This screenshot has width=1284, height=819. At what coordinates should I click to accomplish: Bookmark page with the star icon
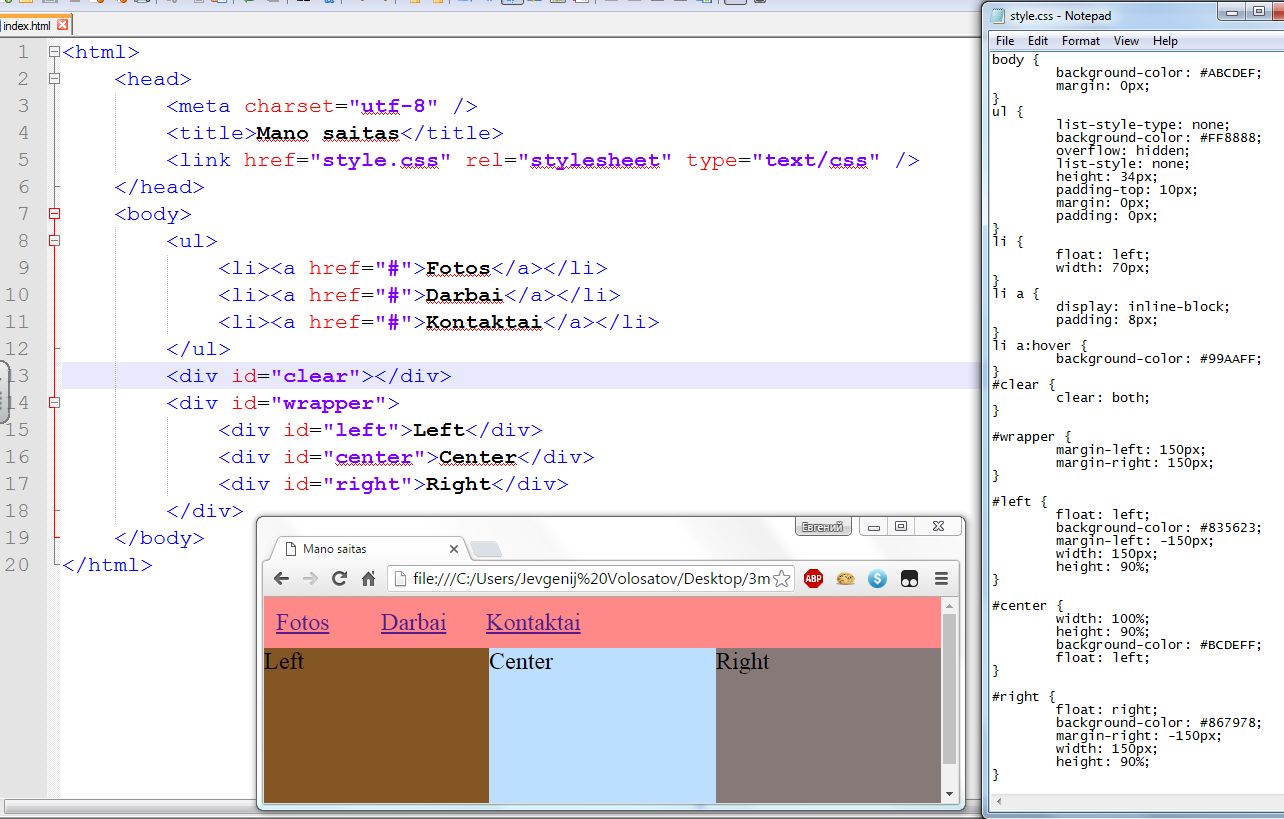(782, 579)
